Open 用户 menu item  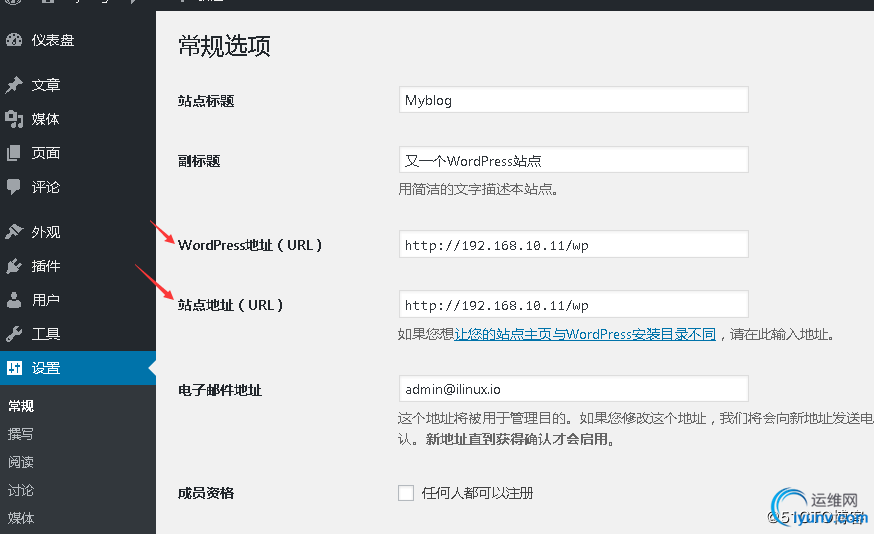pyautogui.click(x=46, y=300)
